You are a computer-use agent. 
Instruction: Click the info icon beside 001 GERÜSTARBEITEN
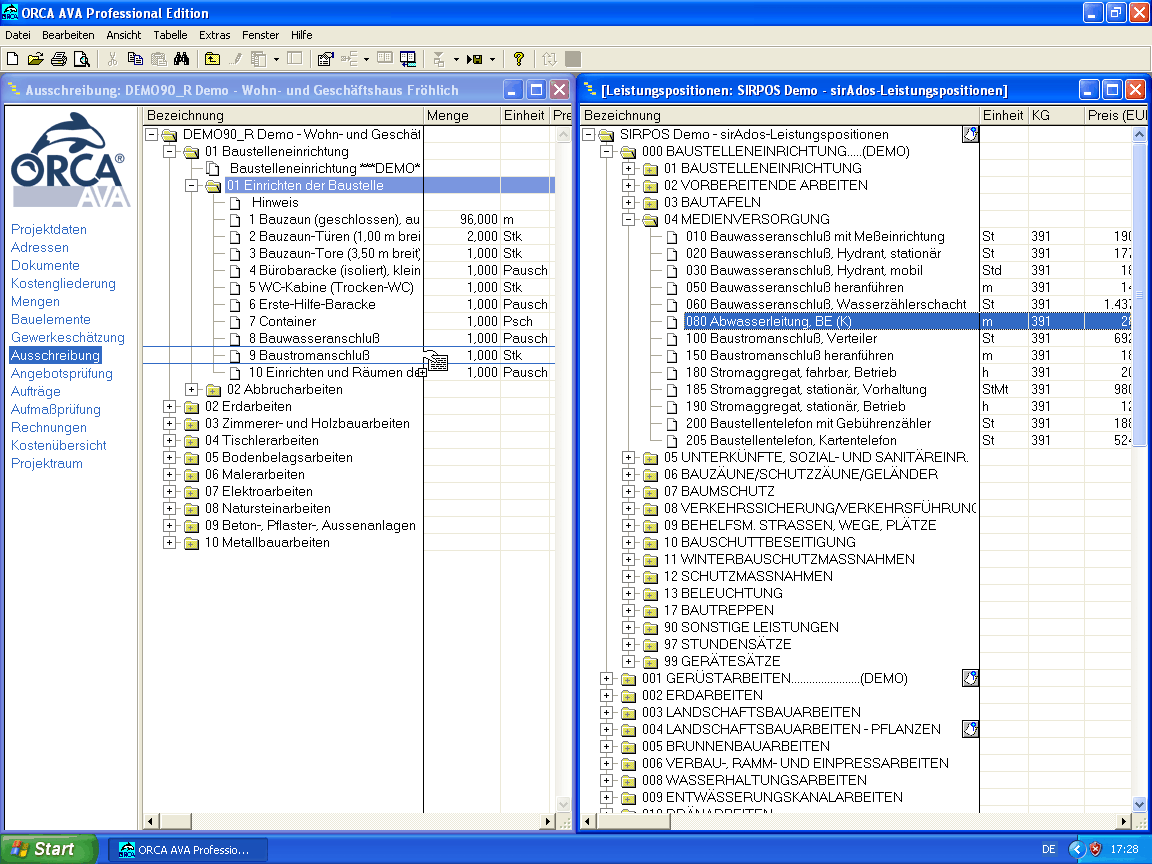(x=971, y=678)
